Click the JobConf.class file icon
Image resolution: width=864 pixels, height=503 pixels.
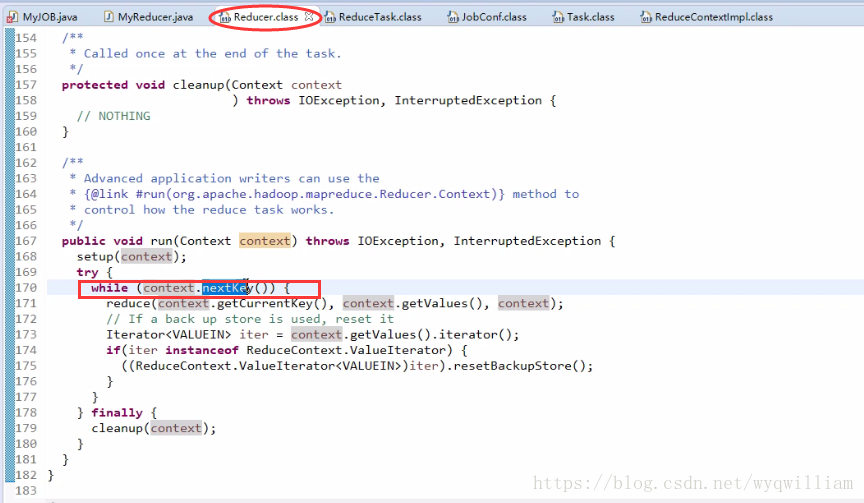[x=453, y=18]
